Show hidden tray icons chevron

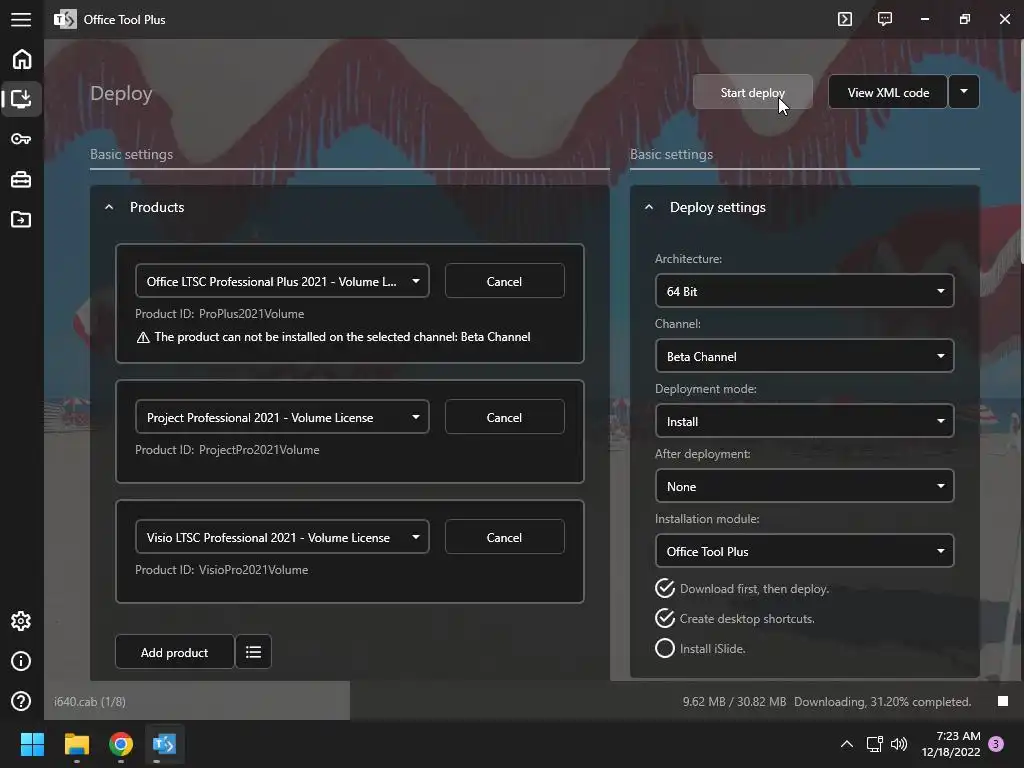point(846,744)
